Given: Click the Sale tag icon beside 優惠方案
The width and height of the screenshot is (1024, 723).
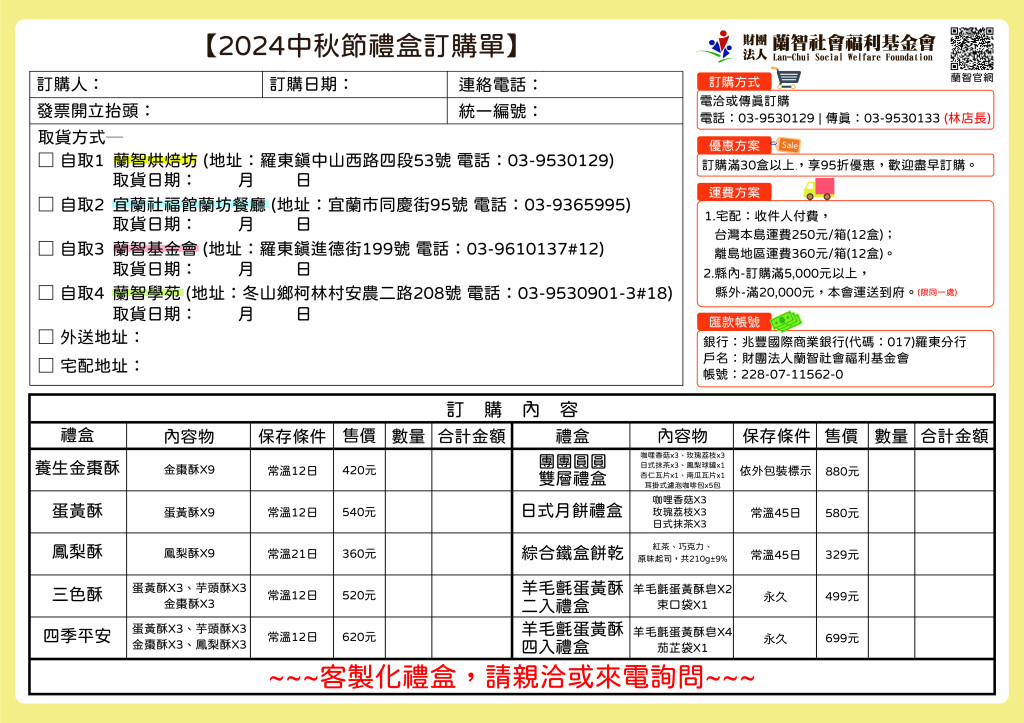Looking at the screenshot, I should [787, 144].
